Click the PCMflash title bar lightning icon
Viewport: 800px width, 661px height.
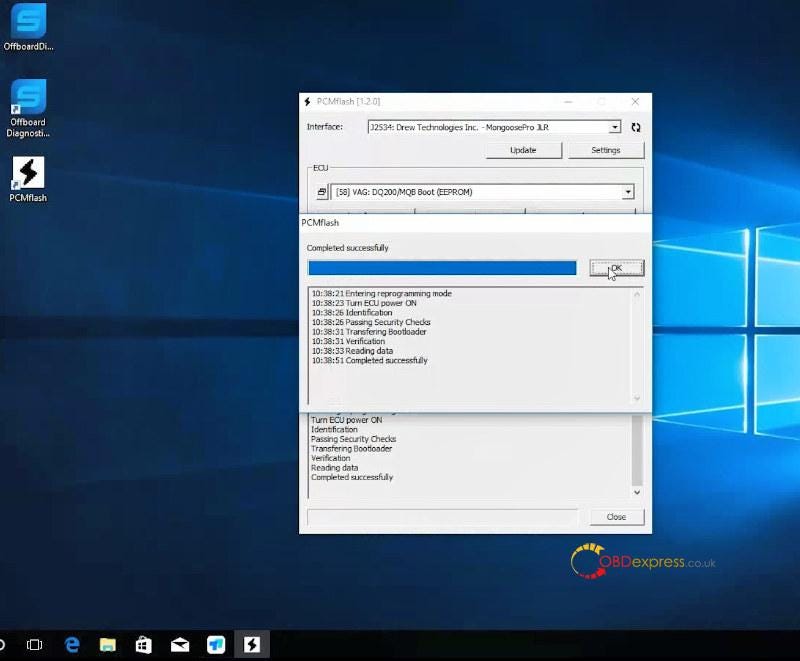[307, 101]
